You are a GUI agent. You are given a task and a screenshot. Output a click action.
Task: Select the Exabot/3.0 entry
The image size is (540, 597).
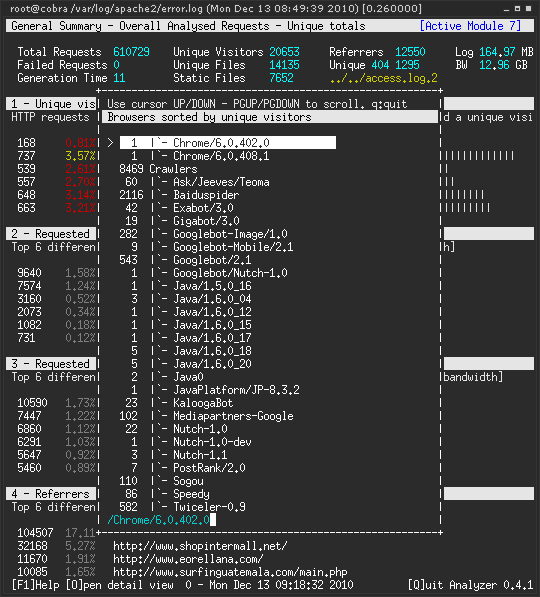click(x=179, y=208)
